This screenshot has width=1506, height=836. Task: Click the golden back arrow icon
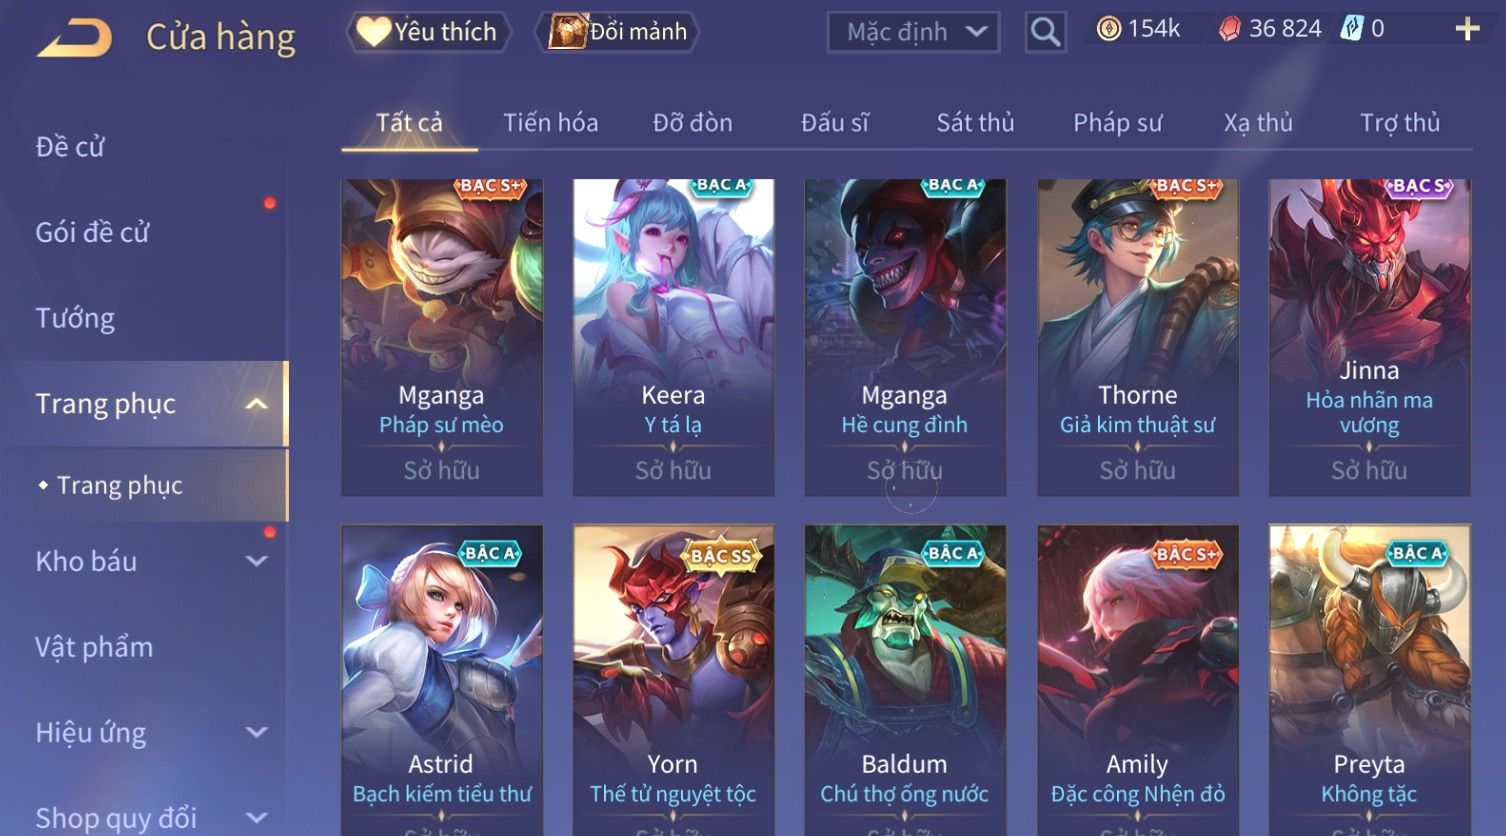[x=75, y=39]
